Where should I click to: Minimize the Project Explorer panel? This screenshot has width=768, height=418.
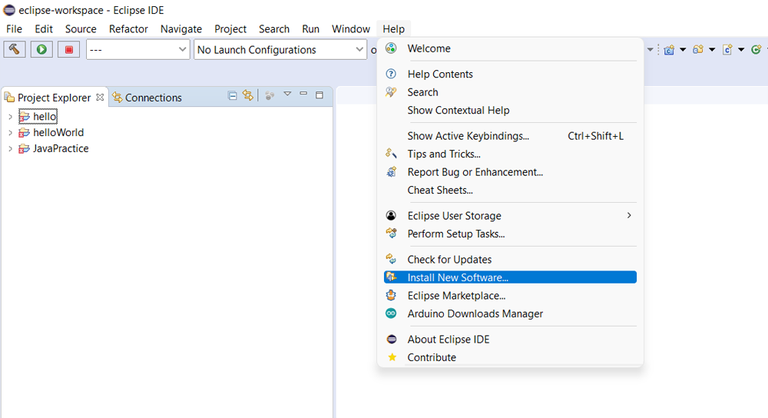point(304,95)
